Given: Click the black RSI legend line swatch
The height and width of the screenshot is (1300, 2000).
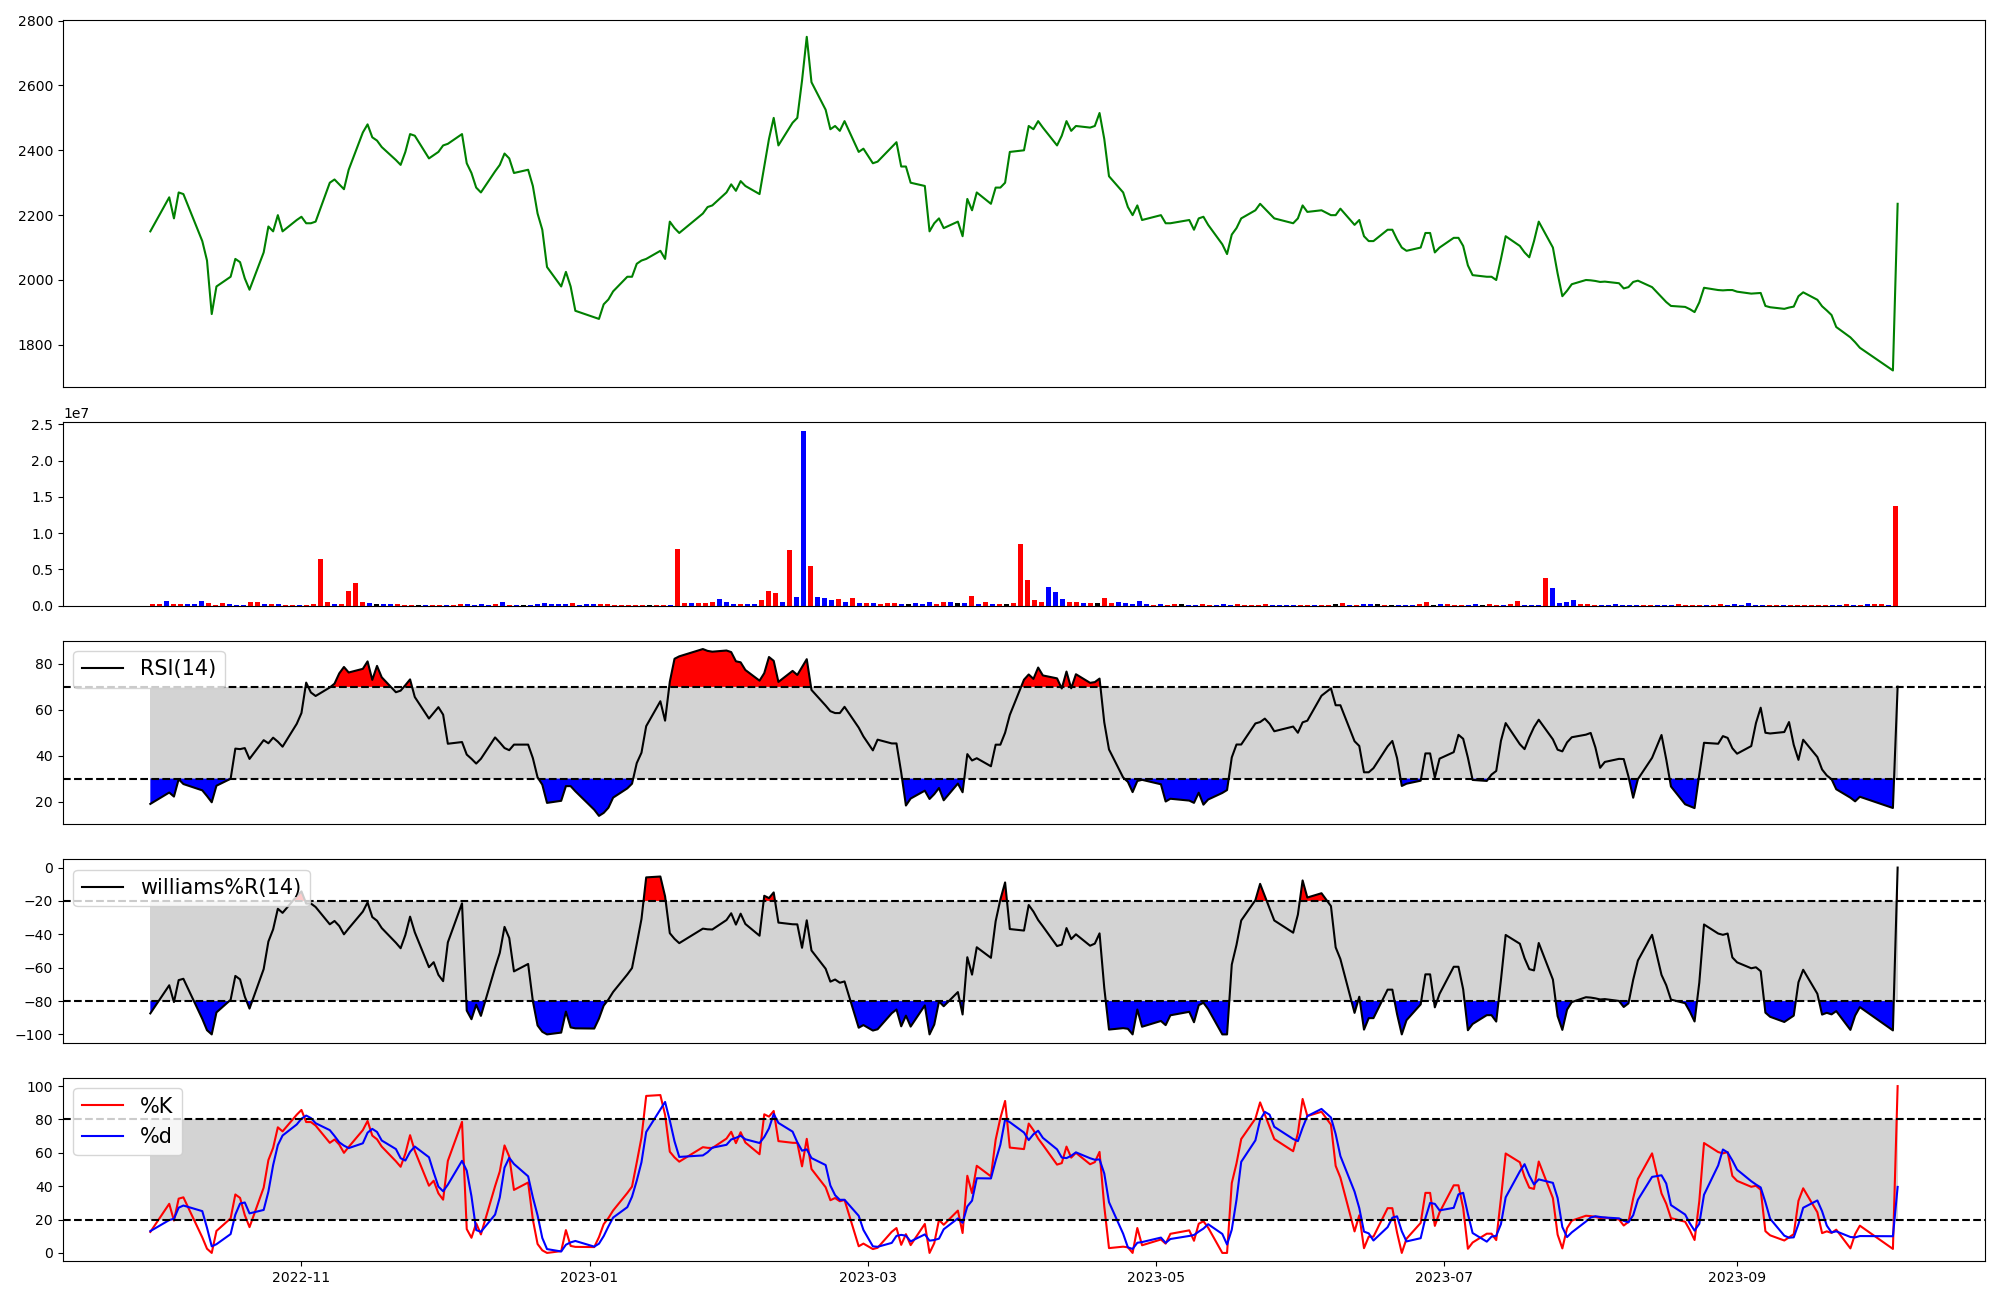Looking at the screenshot, I should 103,668.
